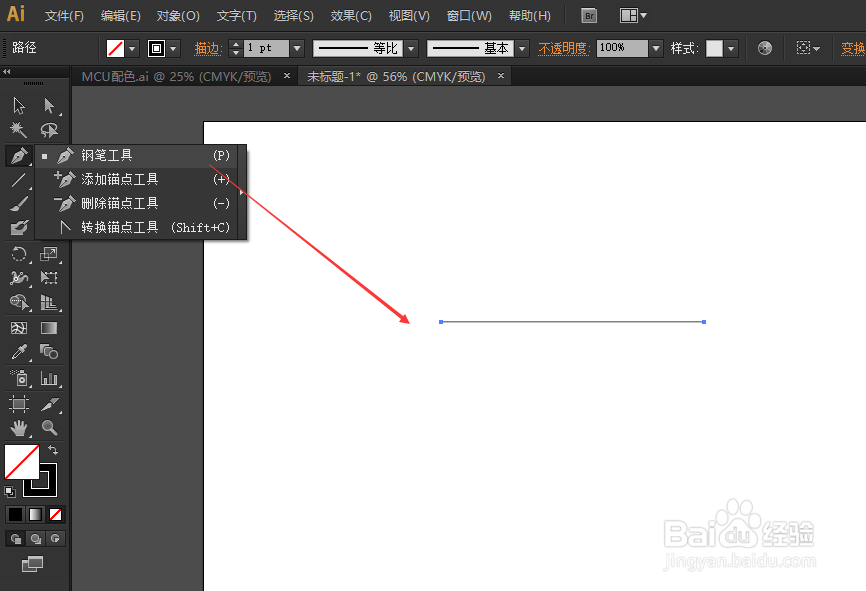Open the 不透明度 transparency panel link
The height and width of the screenshot is (591, 866).
pyautogui.click(x=564, y=49)
